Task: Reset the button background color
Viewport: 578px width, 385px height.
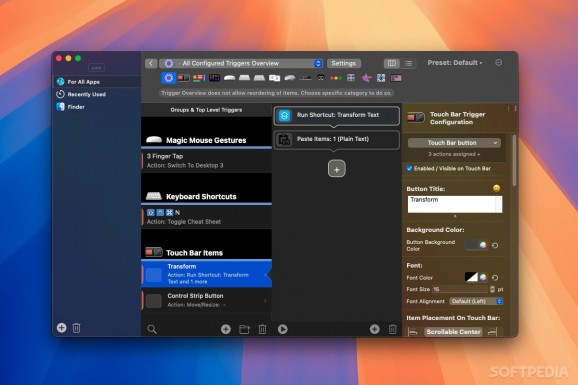Action: tap(495, 245)
